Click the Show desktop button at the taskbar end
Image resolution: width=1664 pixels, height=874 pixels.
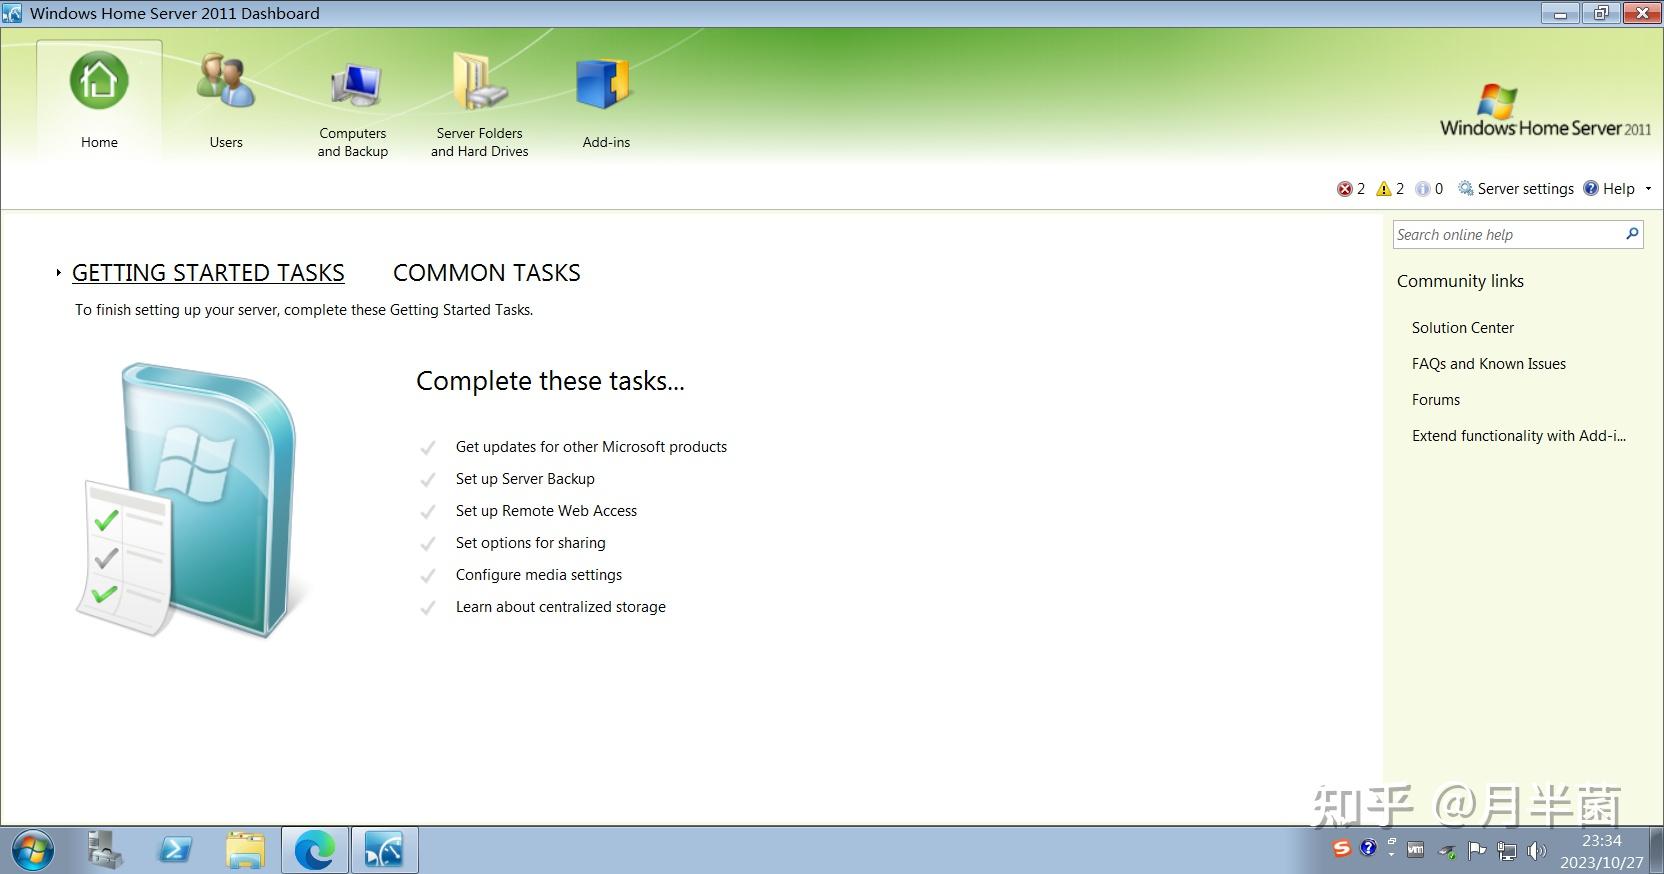click(1657, 851)
